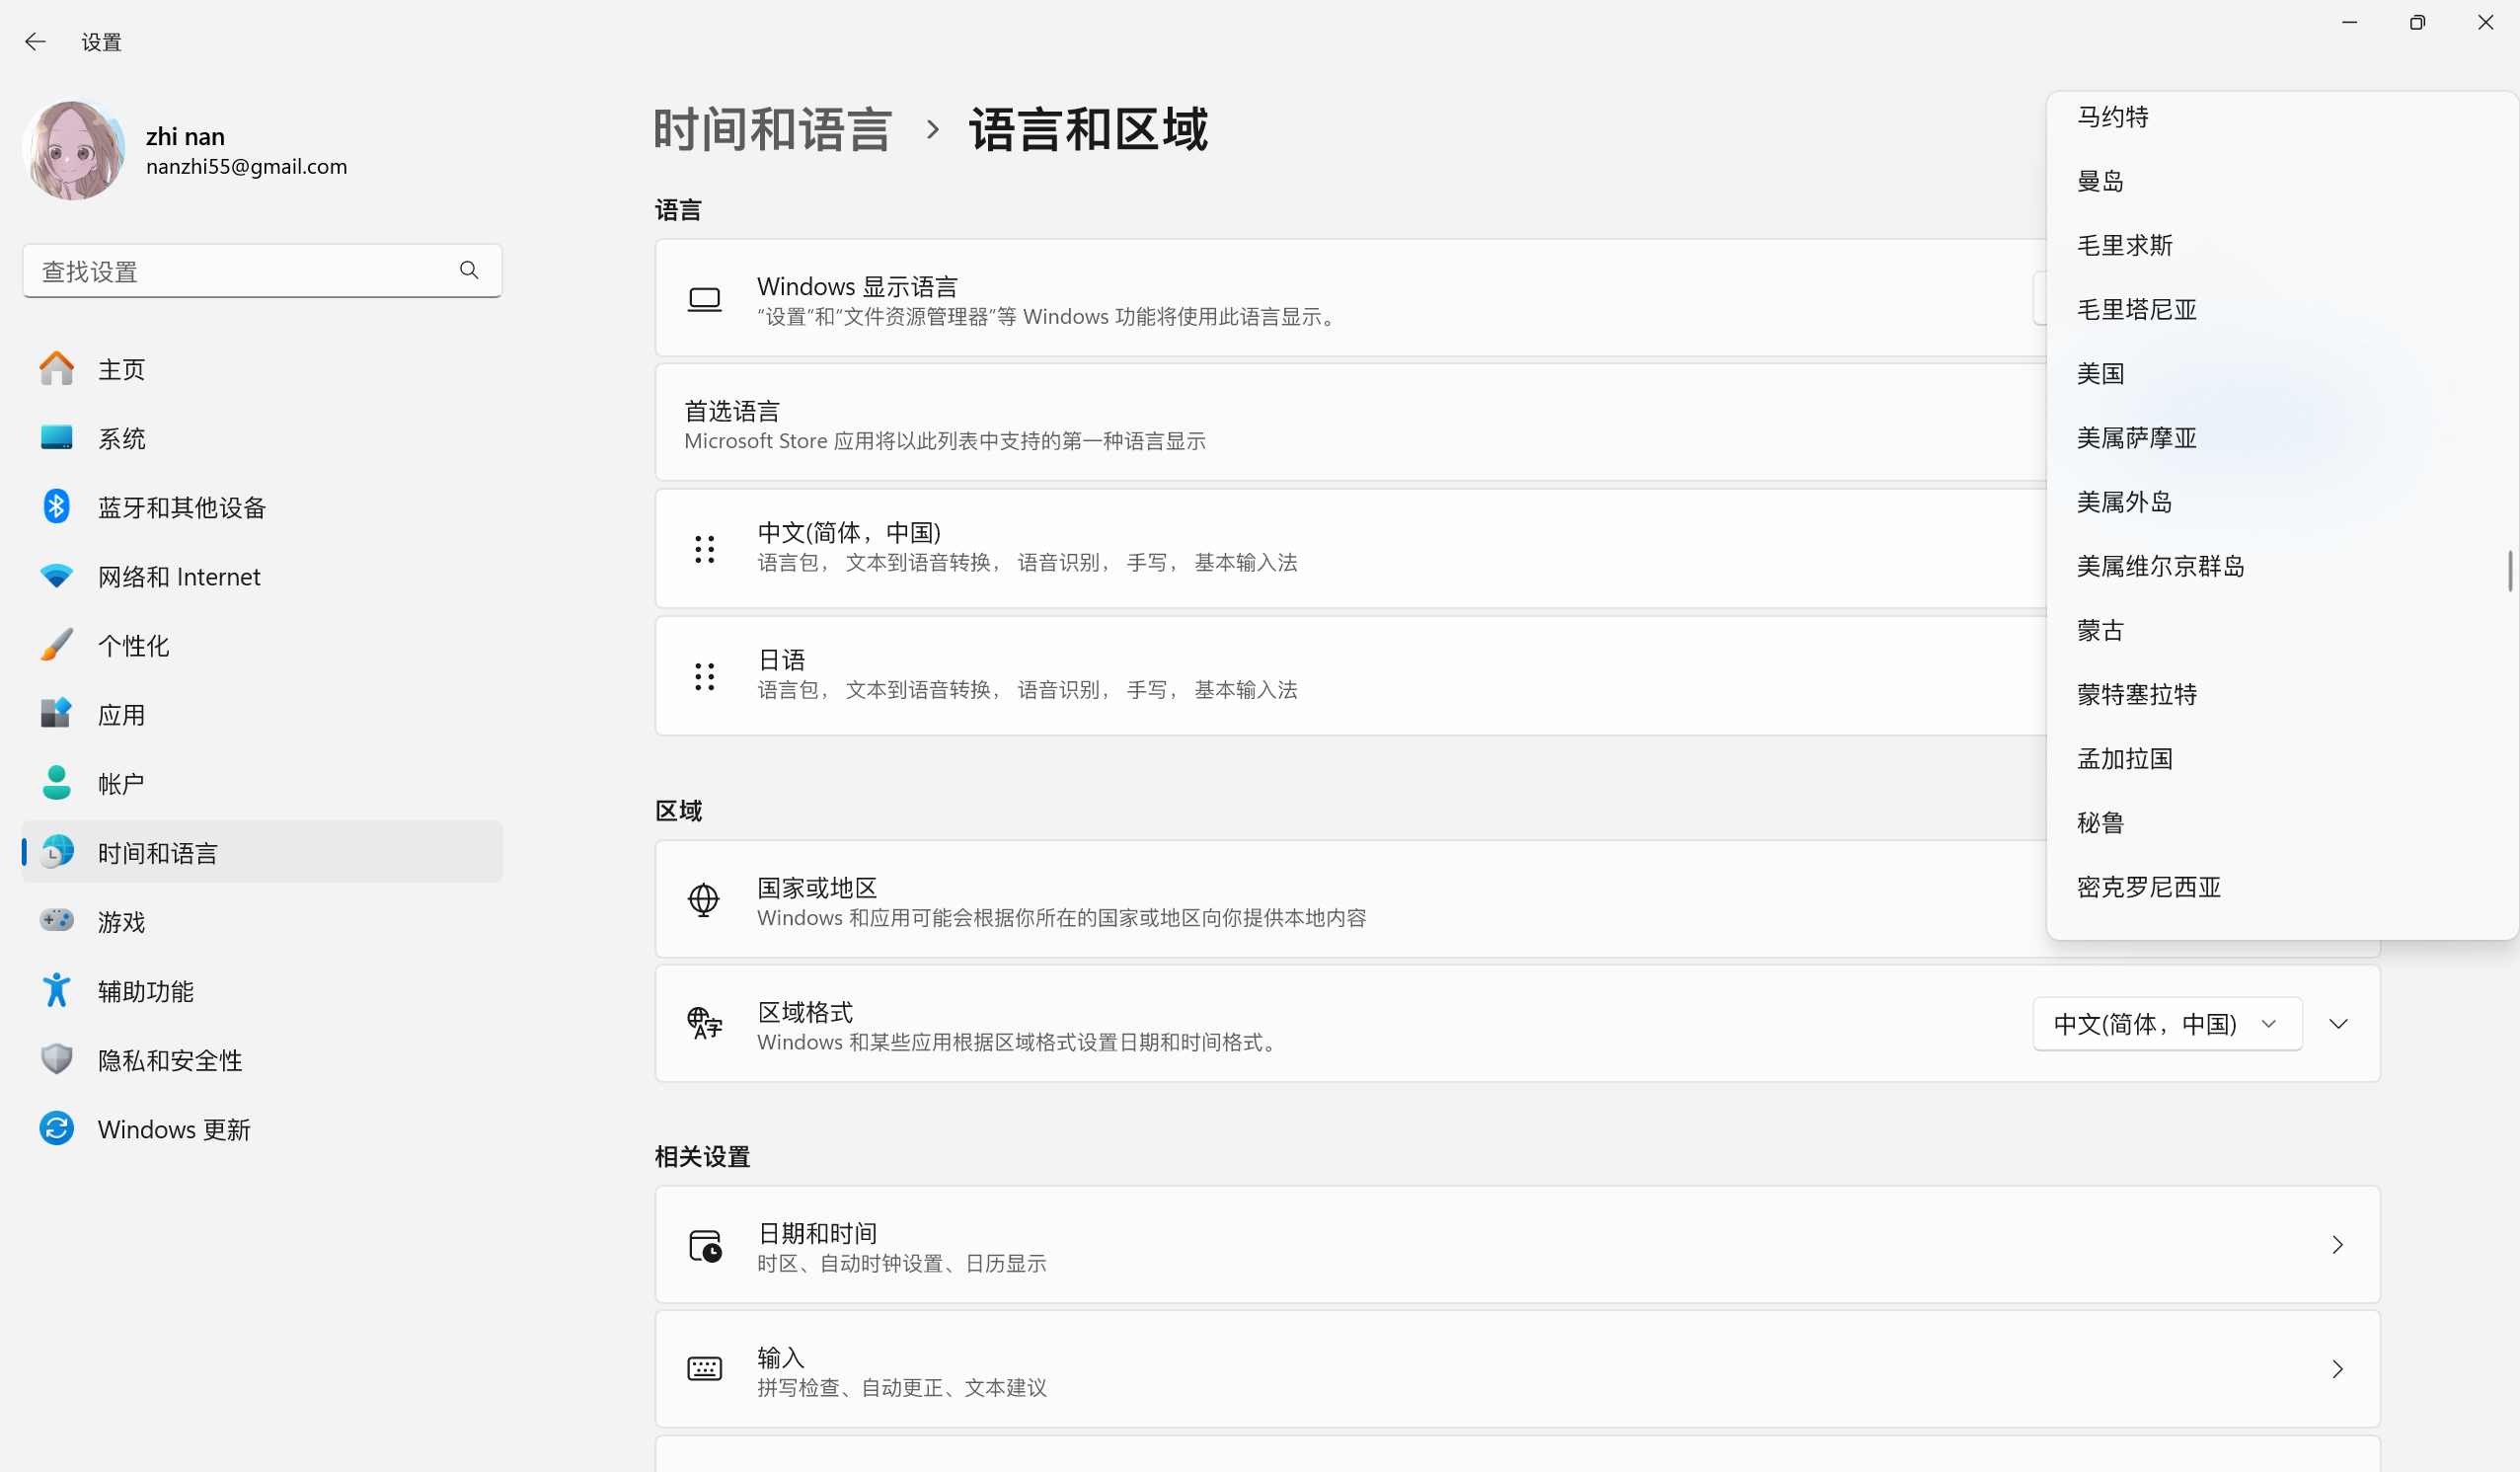Click the back arrow icon

[35, 41]
